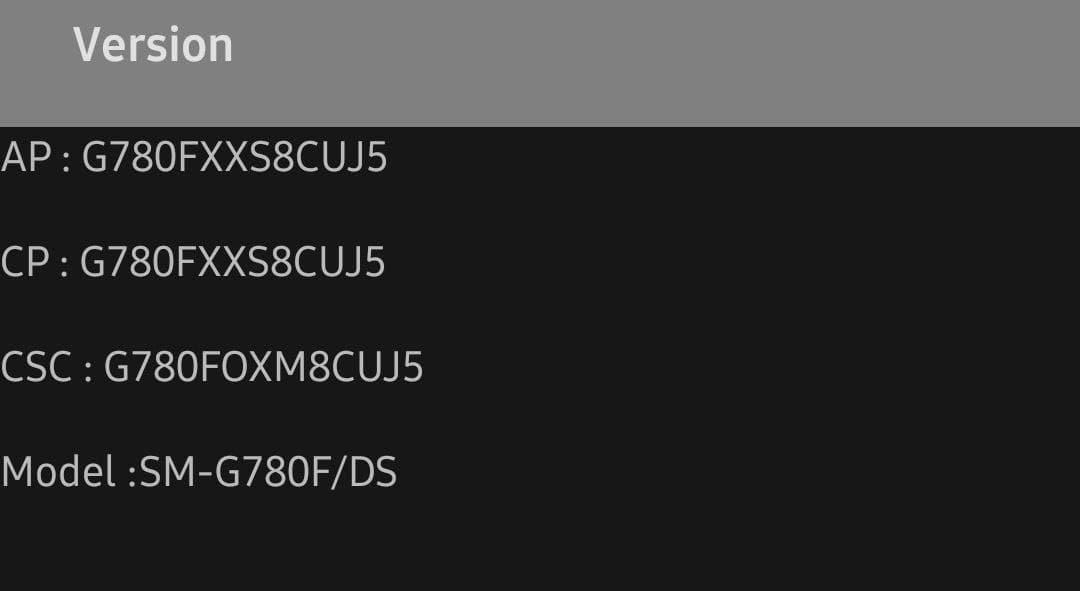This screenshot has width=1080, height=591.
Task: Click the SM-G780F/DS model value
Action: (269, 473)
